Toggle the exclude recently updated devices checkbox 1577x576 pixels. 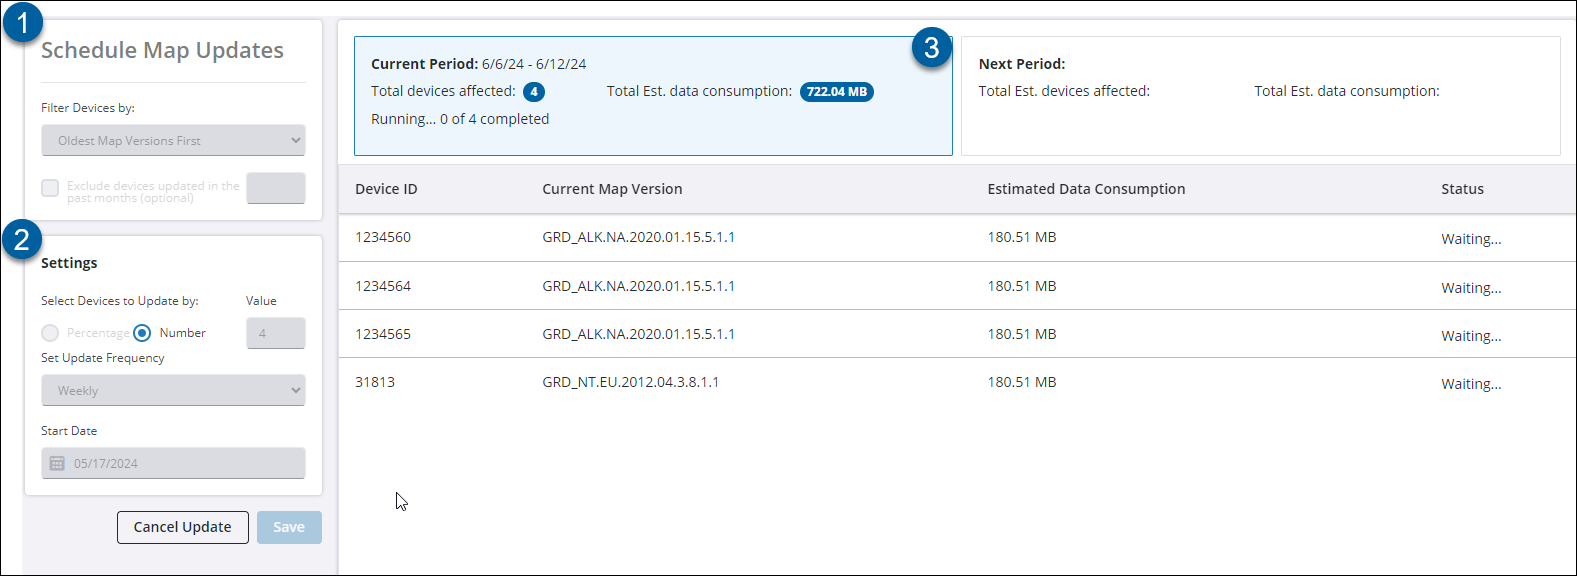coord(50,188)
